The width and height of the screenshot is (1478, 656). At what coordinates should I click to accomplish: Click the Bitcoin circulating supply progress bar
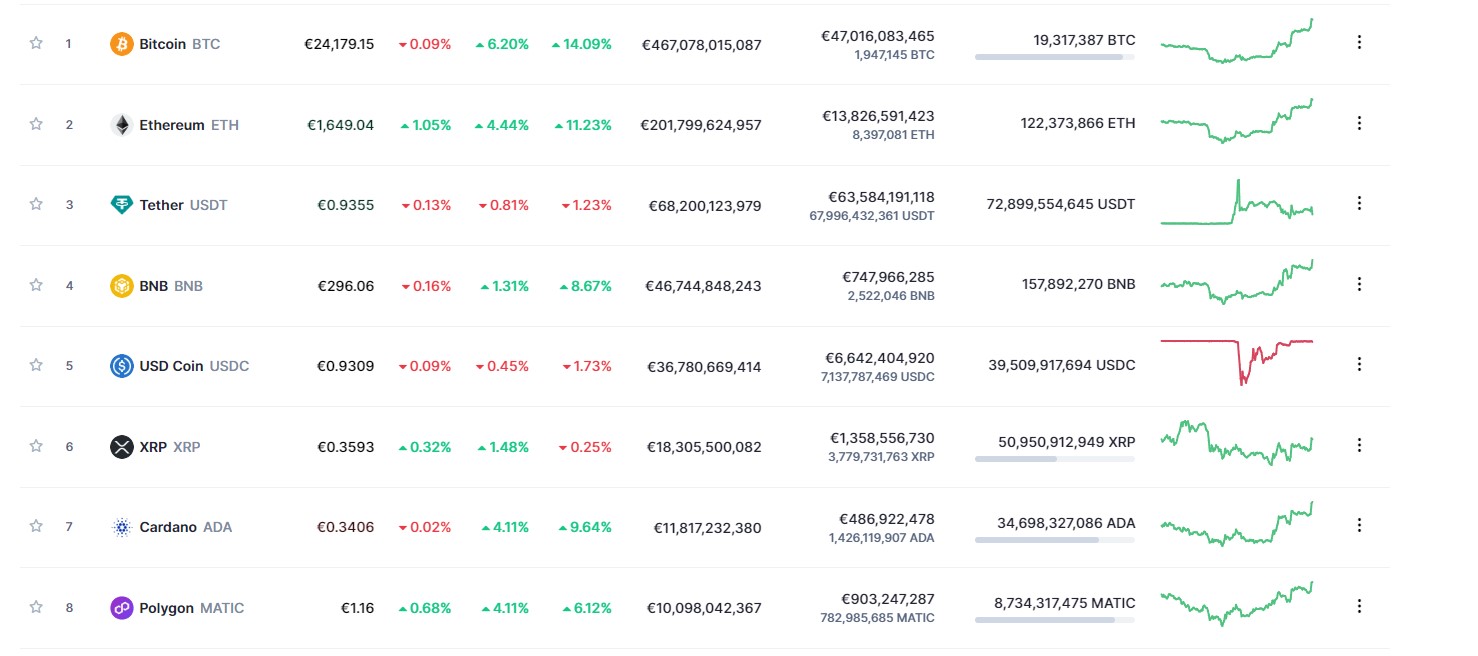(1054, 57)
